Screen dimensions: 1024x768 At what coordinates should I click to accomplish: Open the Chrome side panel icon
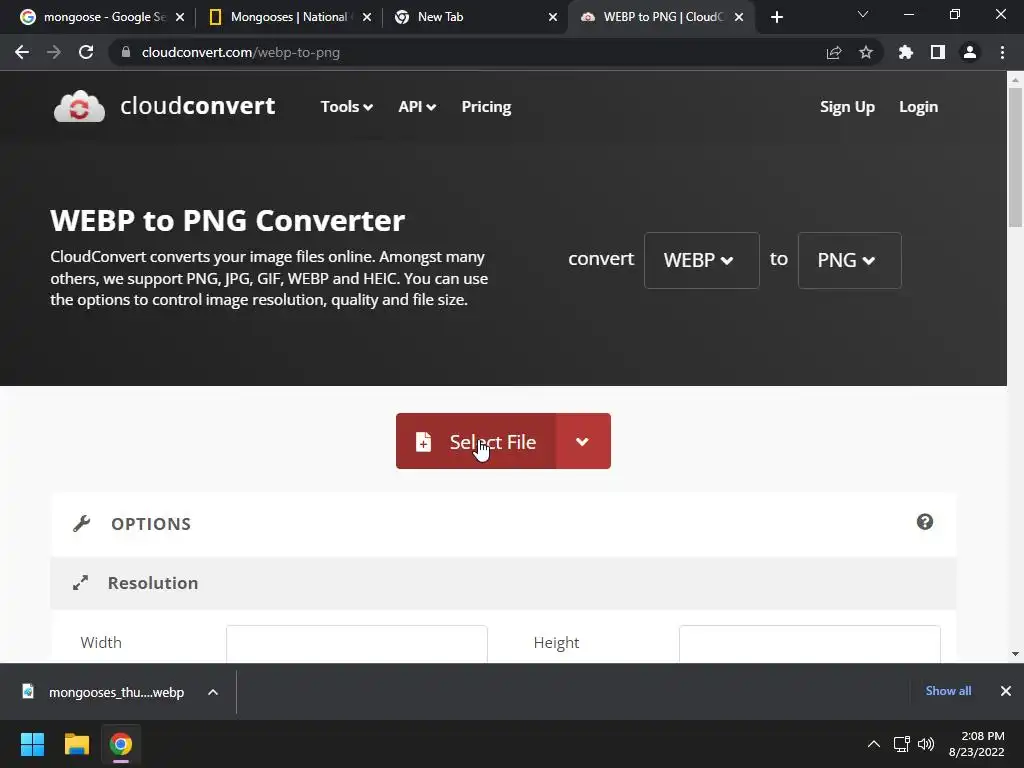coord(938,52)
